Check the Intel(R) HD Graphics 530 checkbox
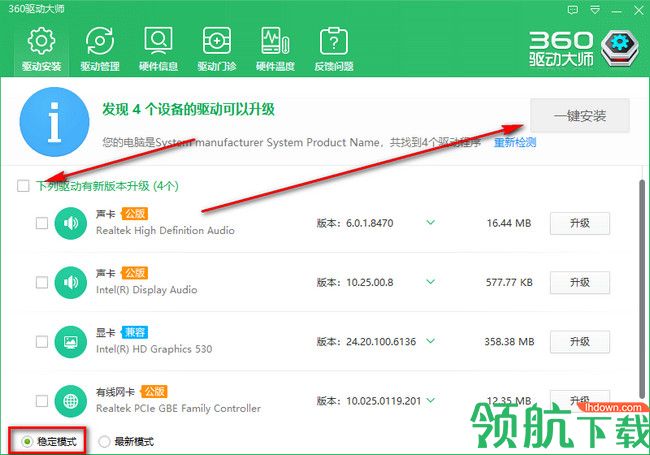This screenshot has width=650, height=455. click(42, 342)
